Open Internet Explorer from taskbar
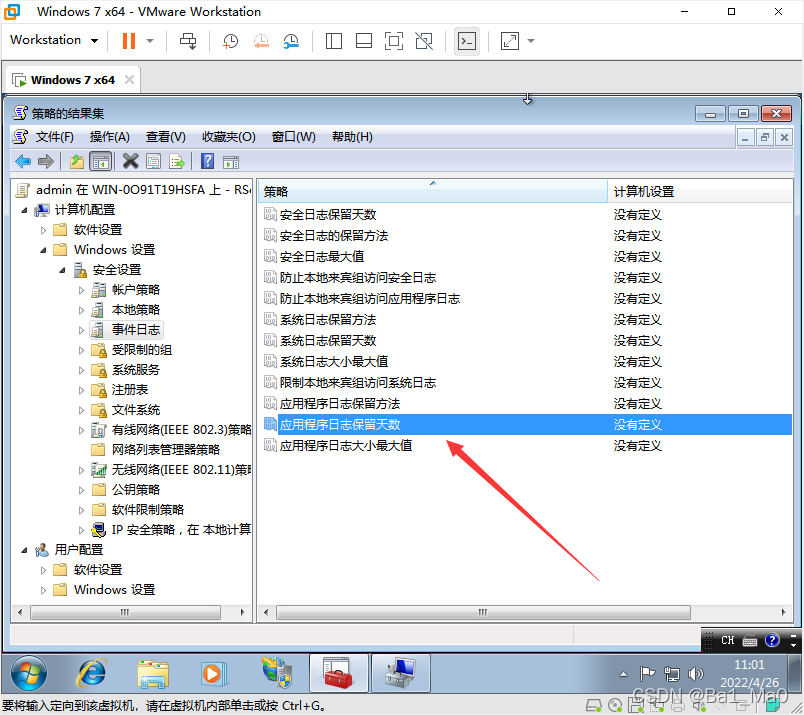Screen dimensions: 804x715 [92, 673]
